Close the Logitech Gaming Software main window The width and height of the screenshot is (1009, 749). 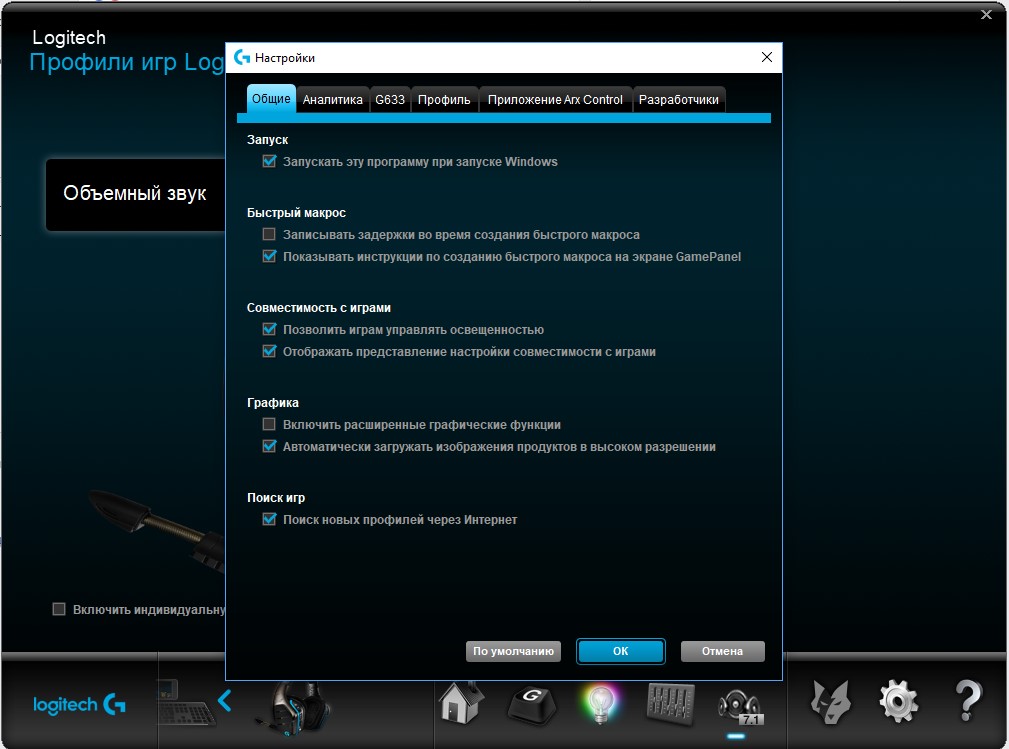[986, 14]
